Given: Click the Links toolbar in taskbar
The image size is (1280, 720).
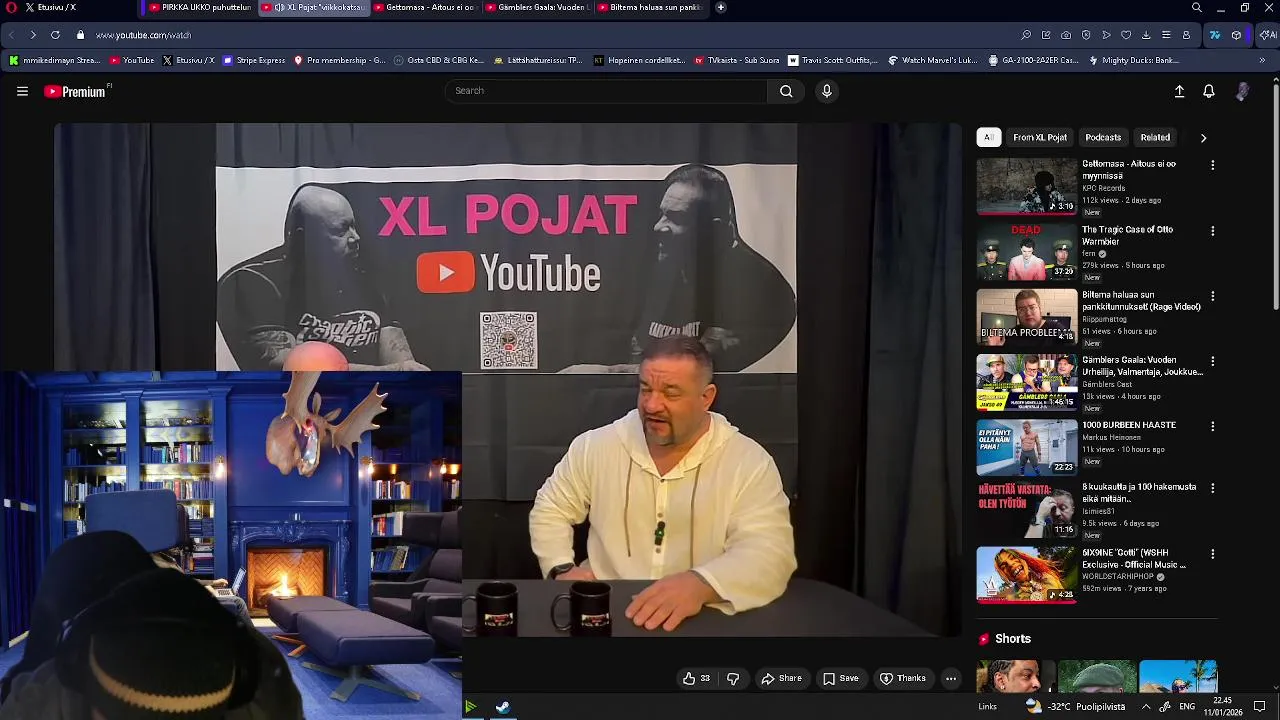Looking at the screenshot, I should click(987, 707).
